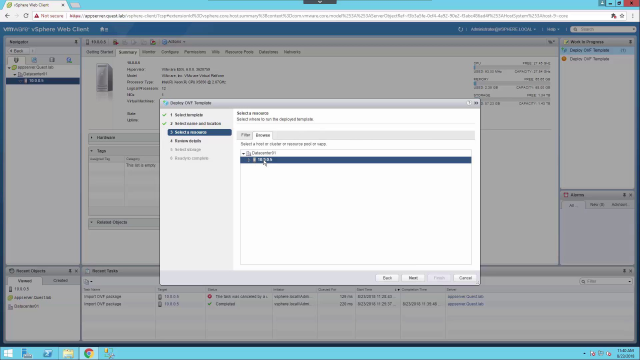This screenshot has width=640, height=360.
Task: Click the last host toolbar icon before Actions
Action: 153,42
